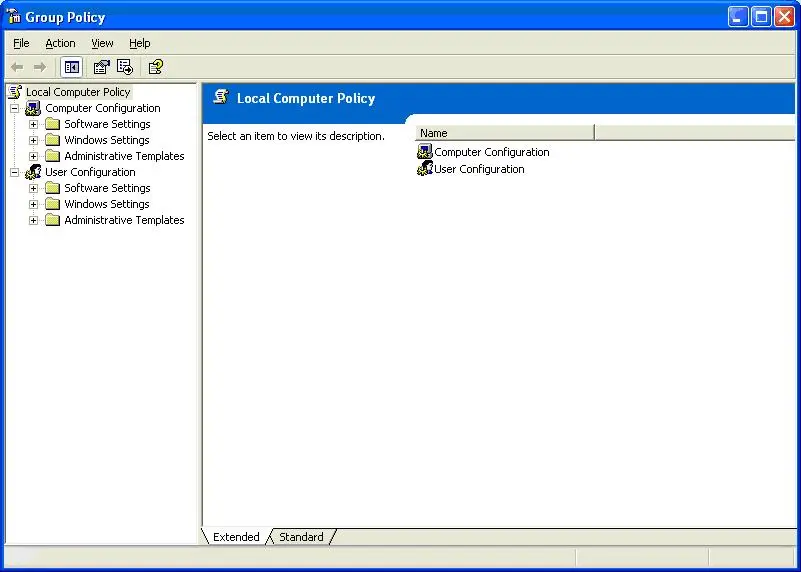Screen dimensions: 801x572
Task: Select the Local Computer Policy root node
Action: coord(77,92)
